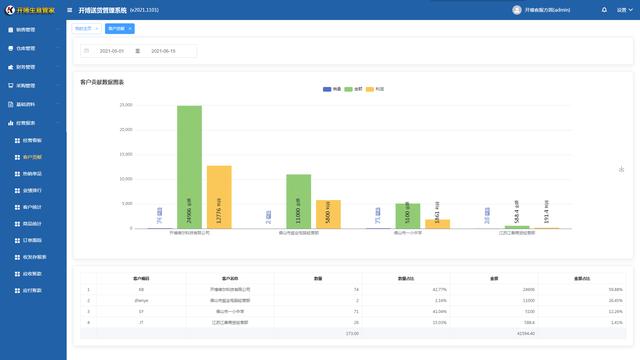The image size is (640, 360).
Task: Set start date 2021-06-01 field
Action: [111, 51]
